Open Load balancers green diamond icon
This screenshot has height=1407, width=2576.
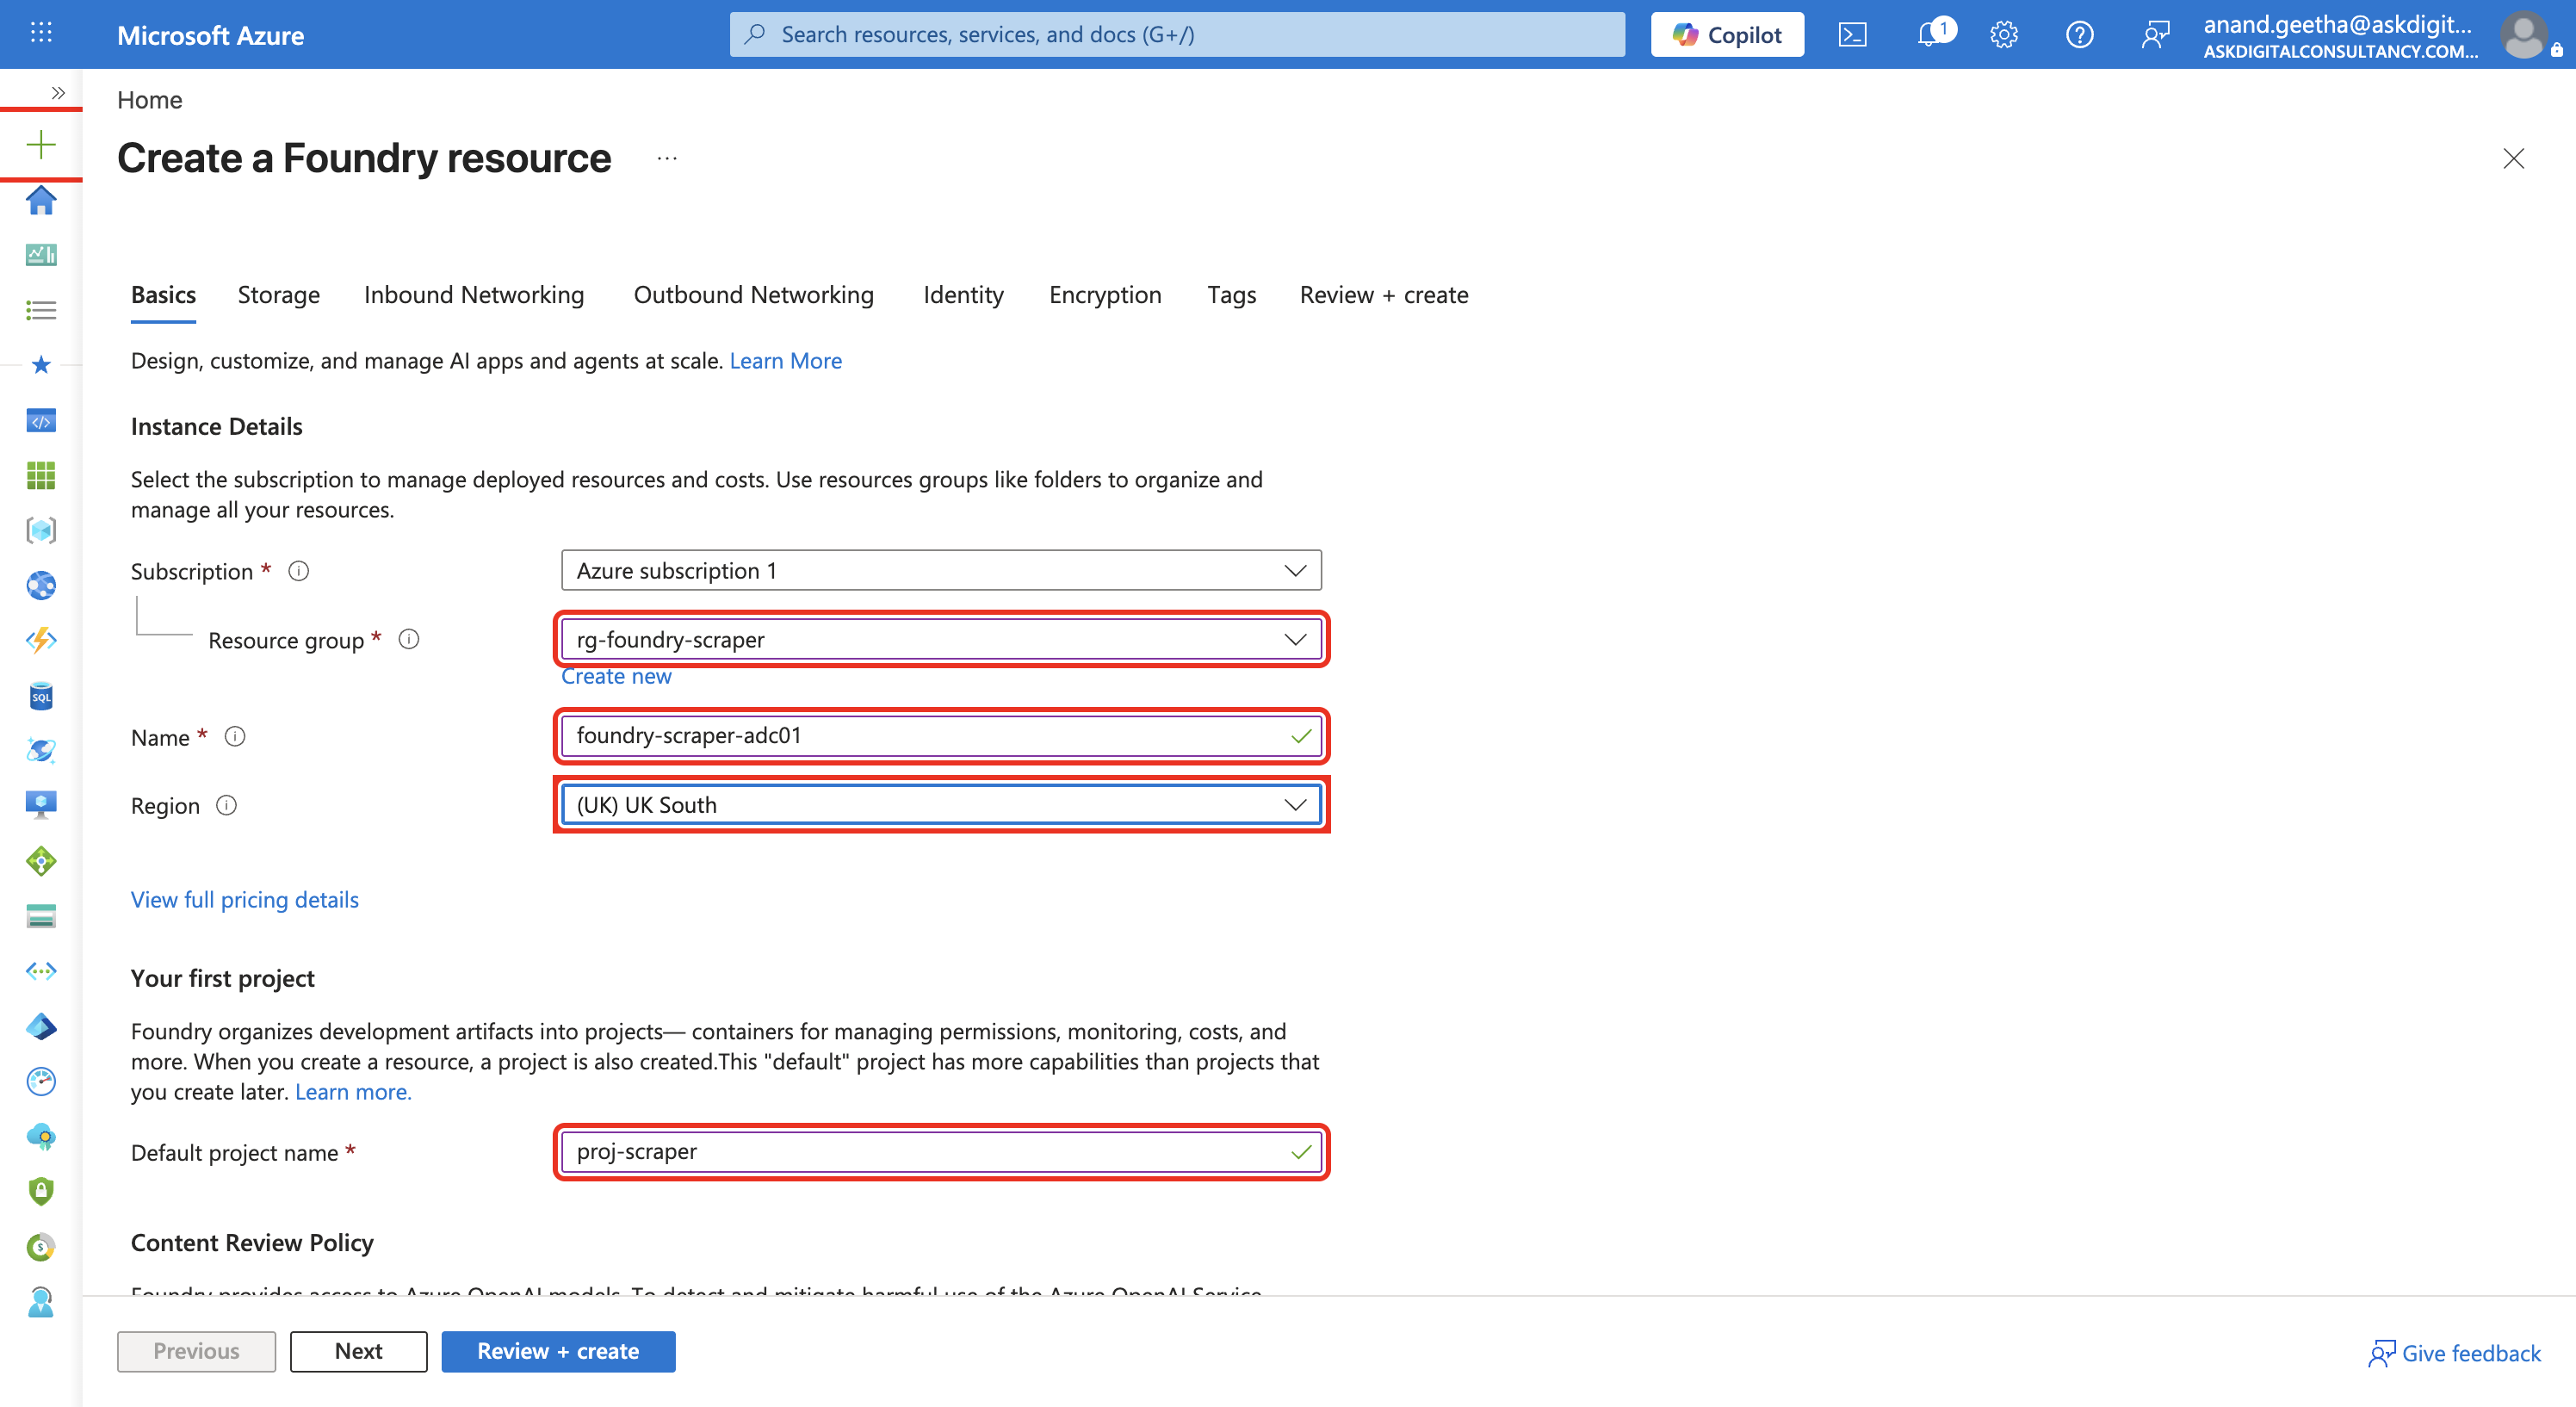41,861
